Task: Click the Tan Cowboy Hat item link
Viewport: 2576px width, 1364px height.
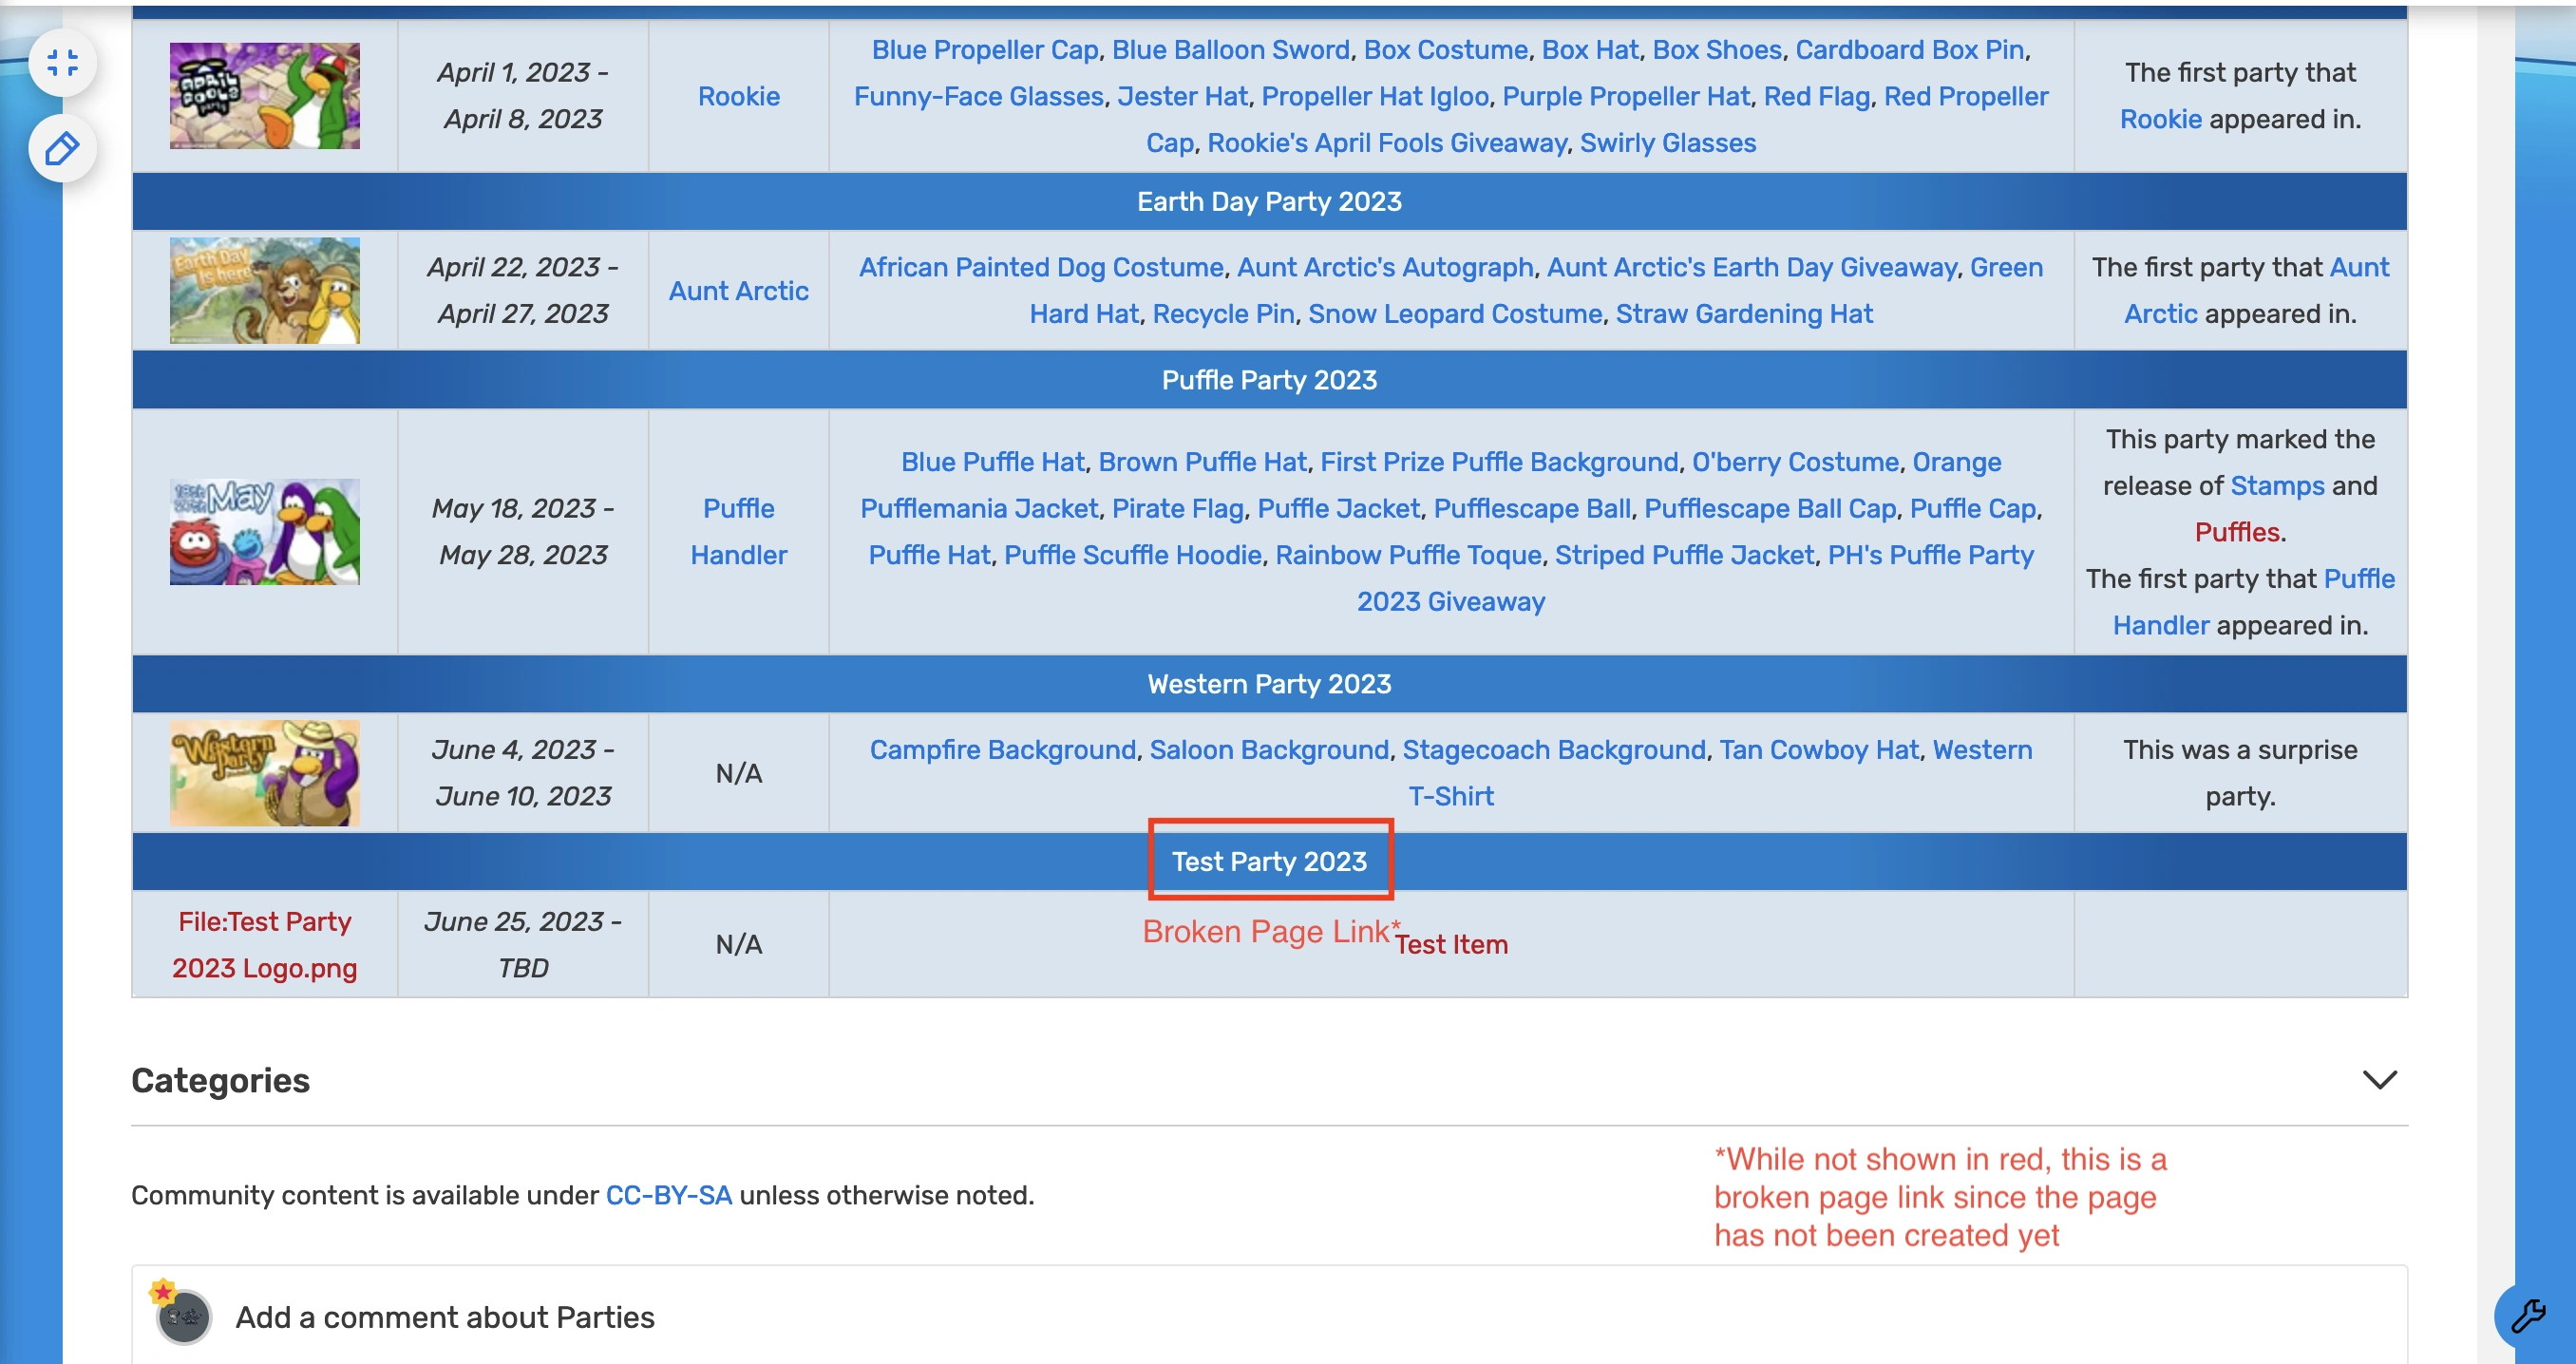Action: pyautogui.click(x=1818, y=749)
